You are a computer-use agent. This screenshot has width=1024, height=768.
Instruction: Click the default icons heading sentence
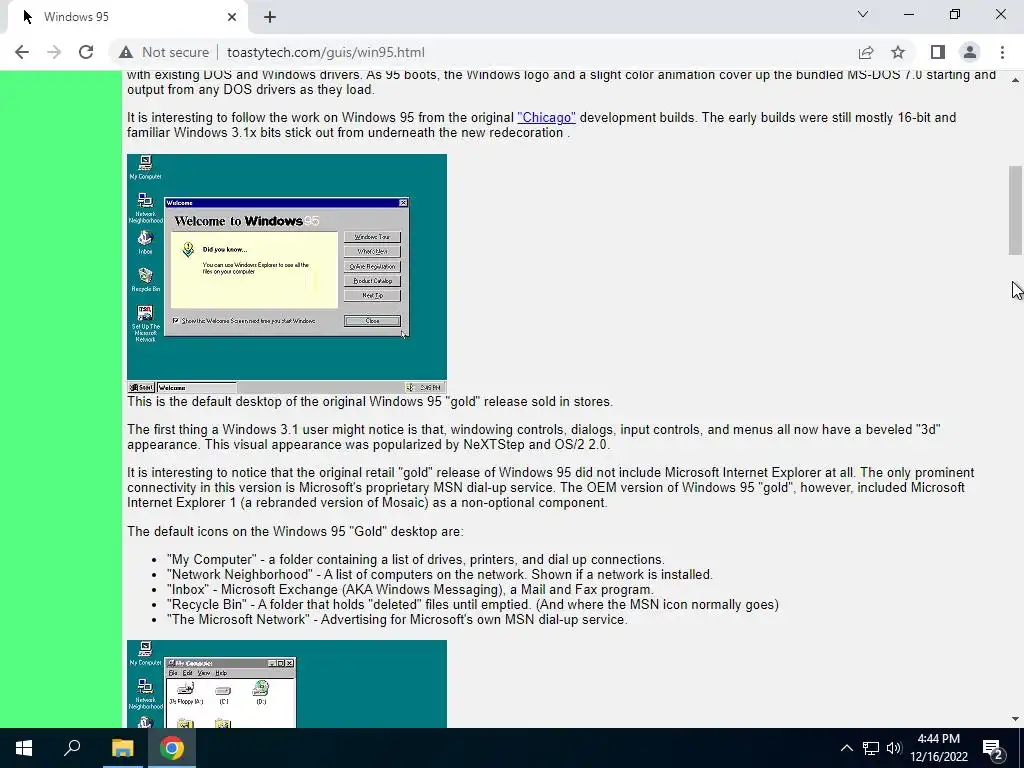coord(295,532)
